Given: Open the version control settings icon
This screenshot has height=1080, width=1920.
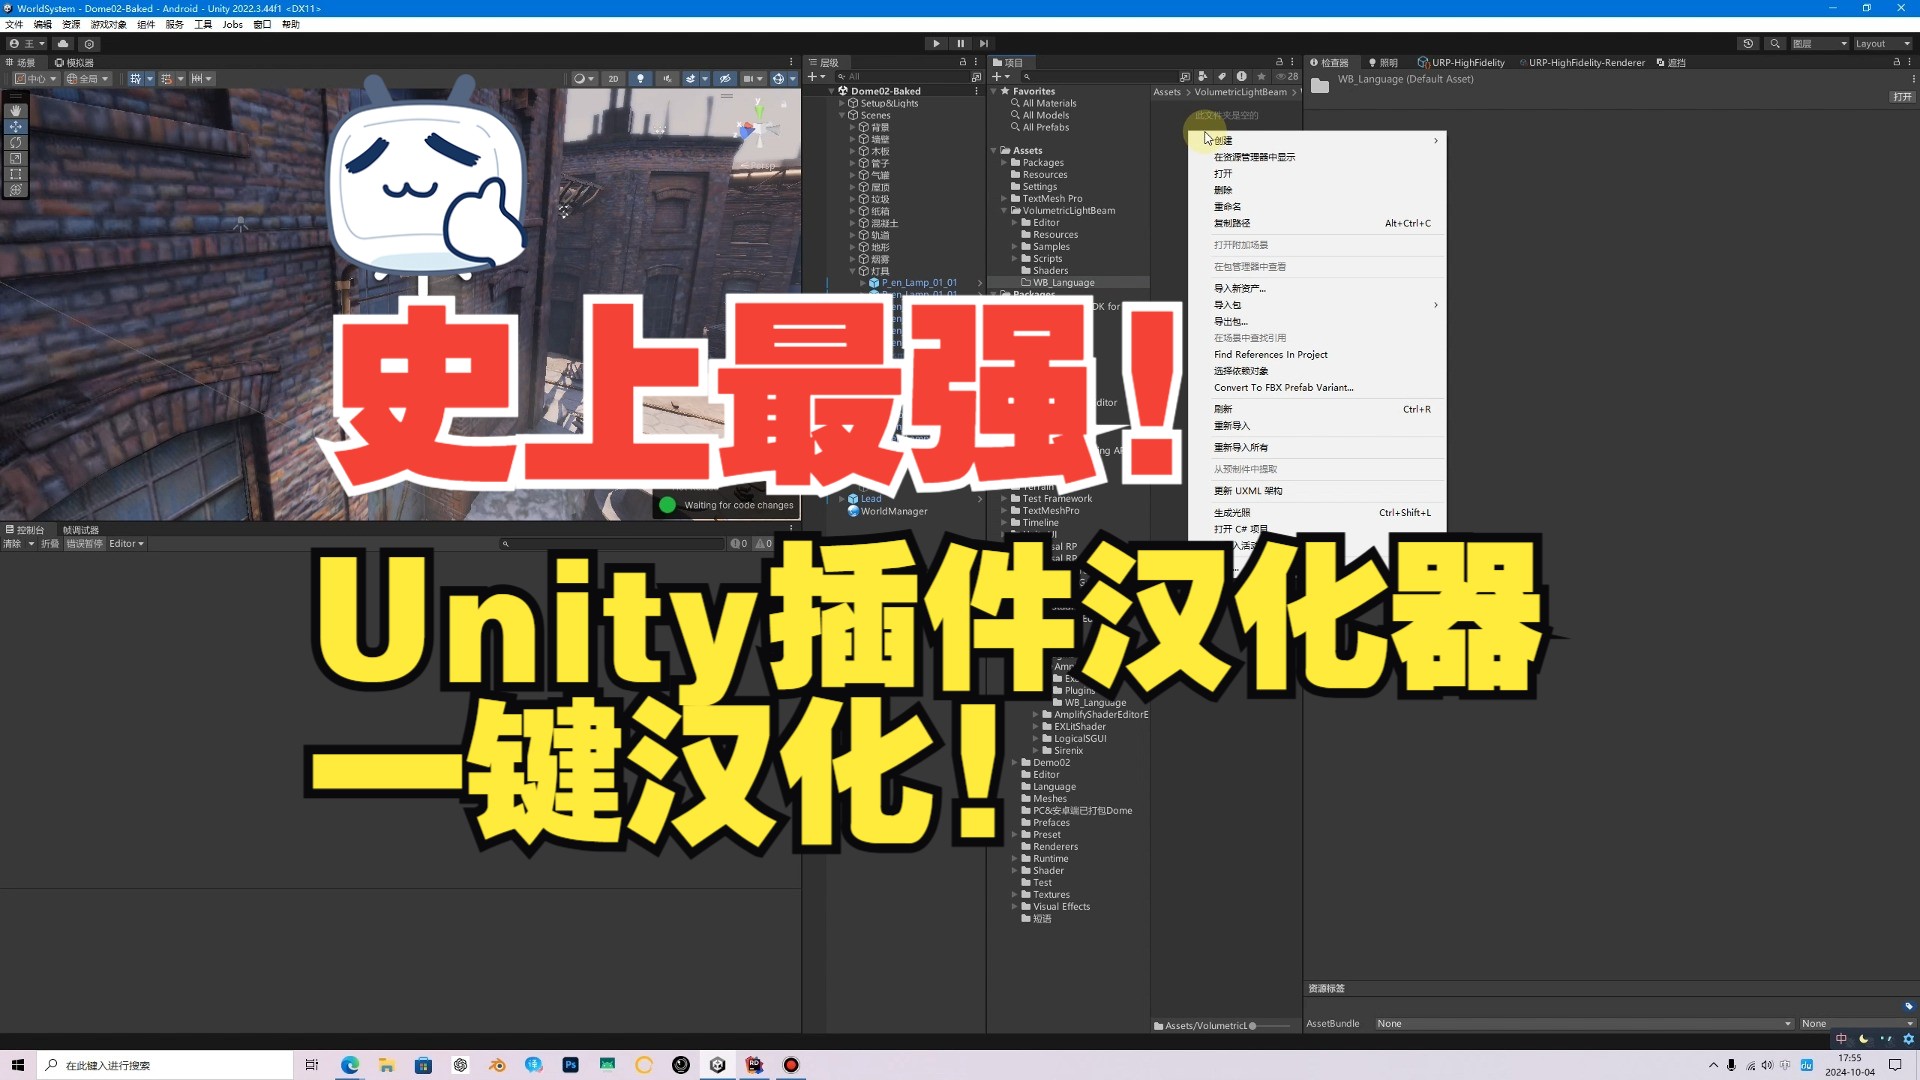Looking at the screenshot, I should coord(89,43).
